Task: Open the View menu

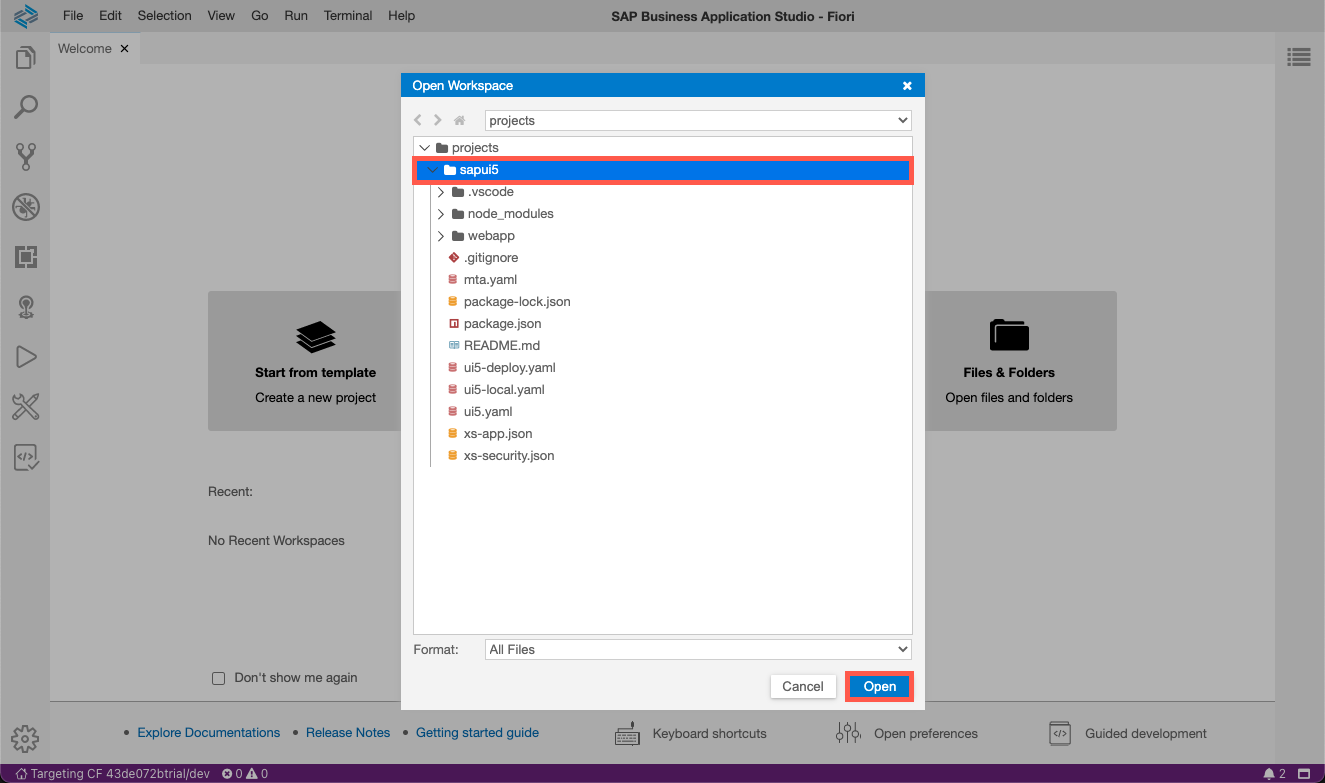Action: [x=221, y=16]
